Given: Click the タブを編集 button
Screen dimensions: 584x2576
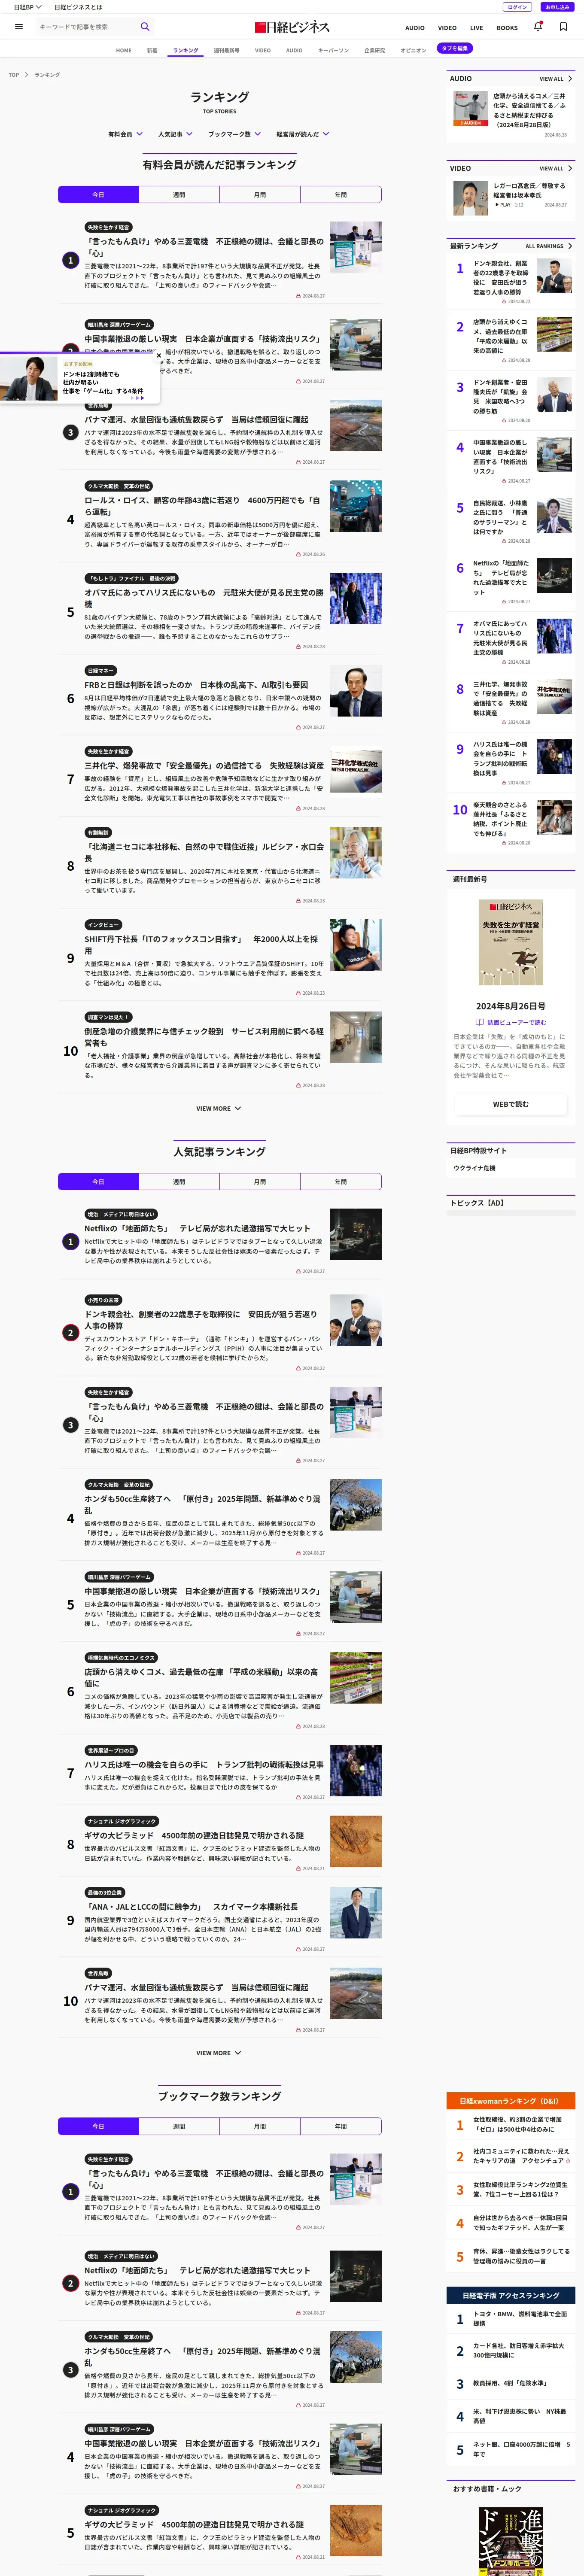Looking at the screenshot, I should coord(455,48).
